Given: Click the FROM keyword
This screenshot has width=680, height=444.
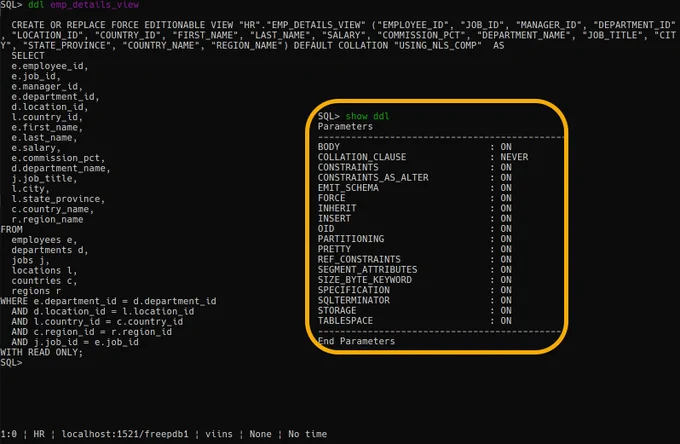Looking at the screenshot, I should pyautogui.click(x=12, y=230).
